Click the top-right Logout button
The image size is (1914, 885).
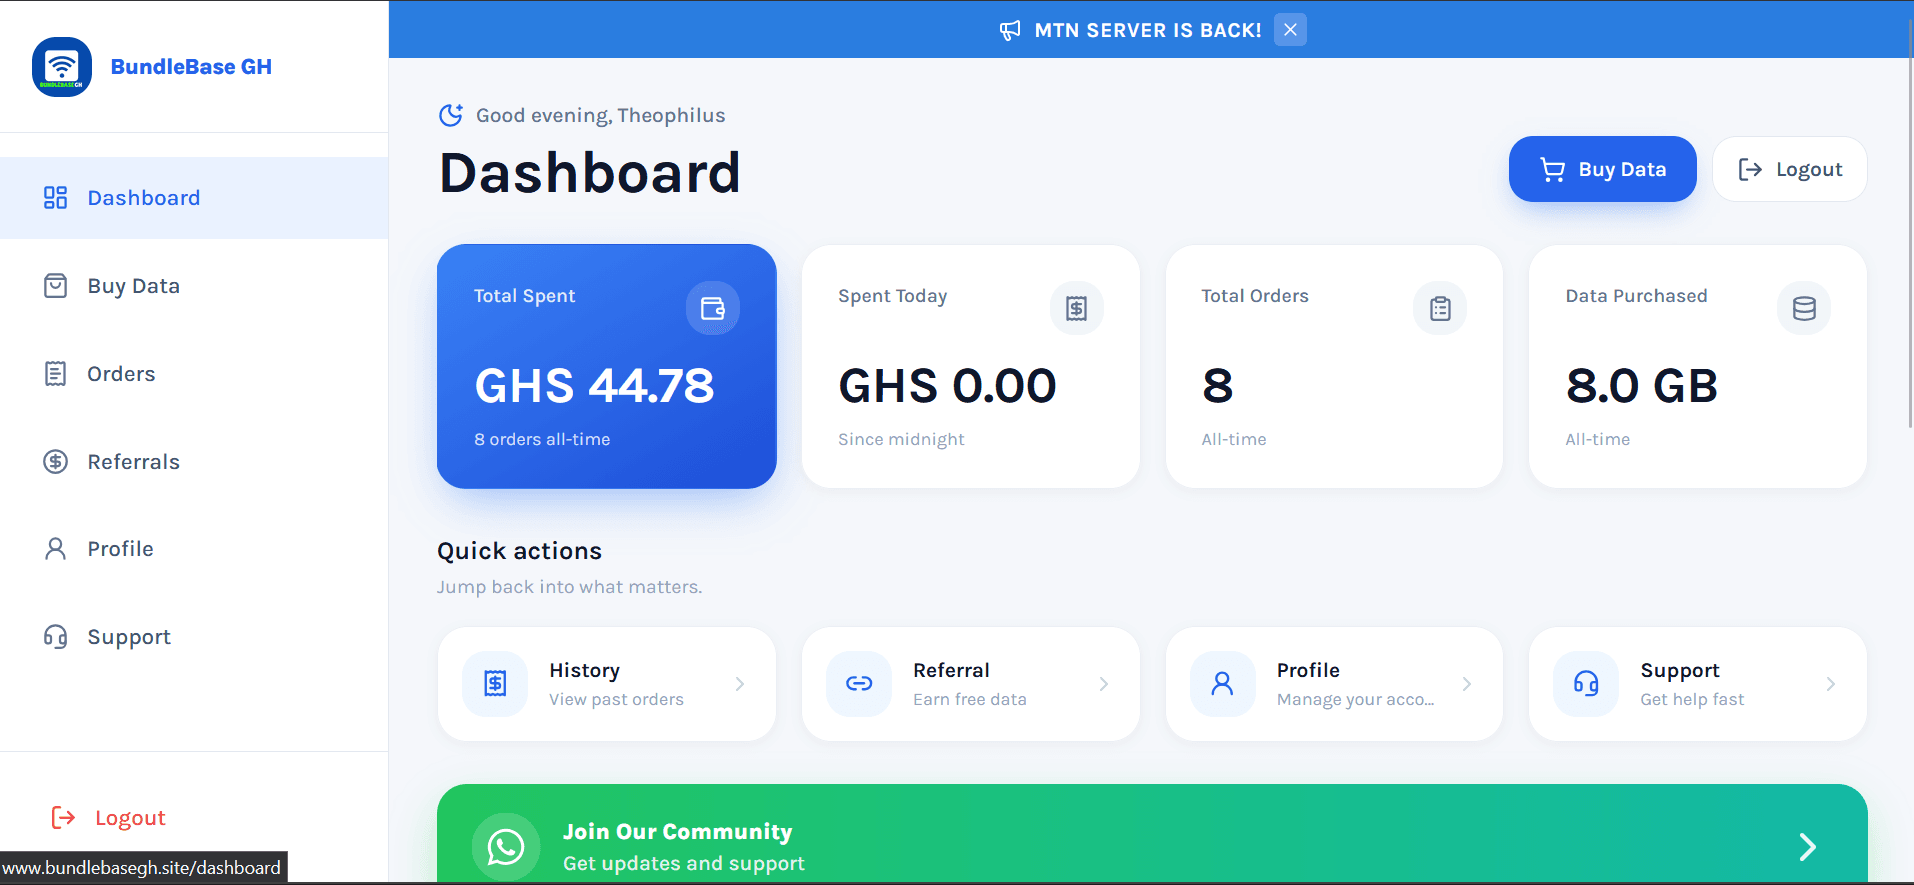coord(1790,169)
